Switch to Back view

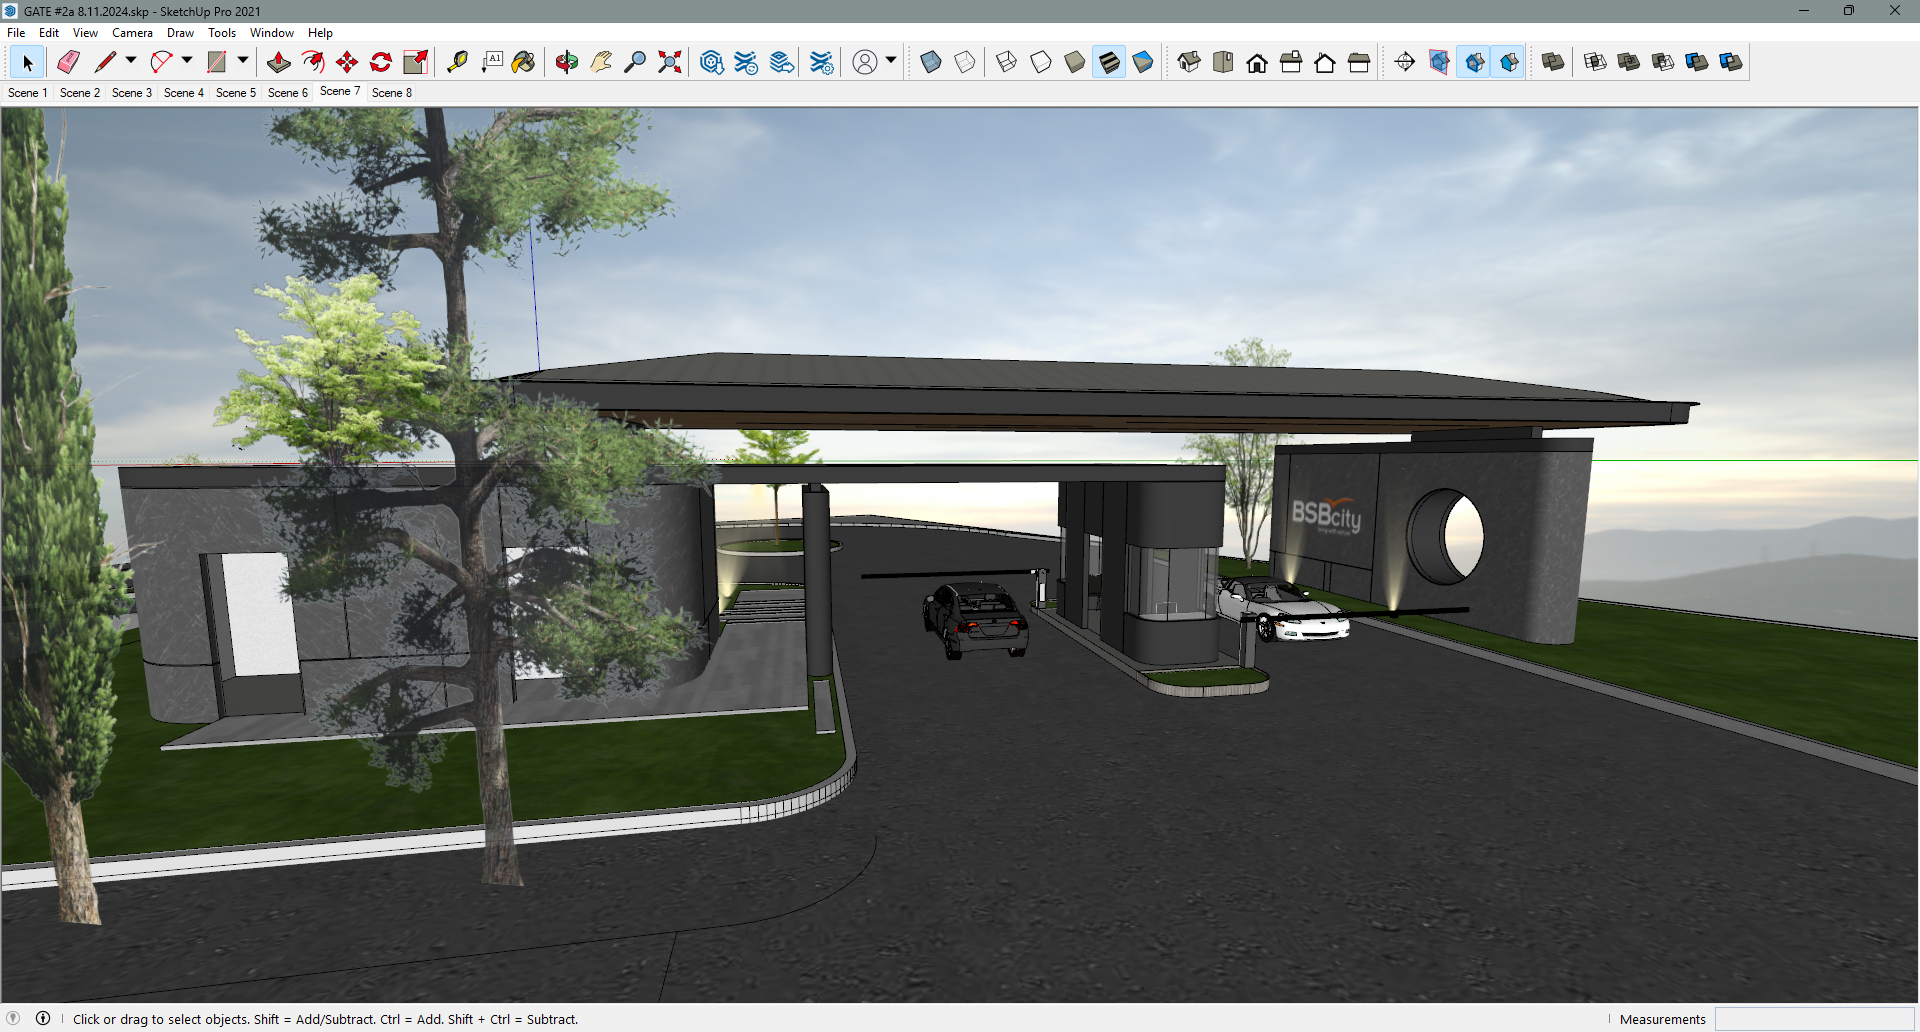point(1325,62)
